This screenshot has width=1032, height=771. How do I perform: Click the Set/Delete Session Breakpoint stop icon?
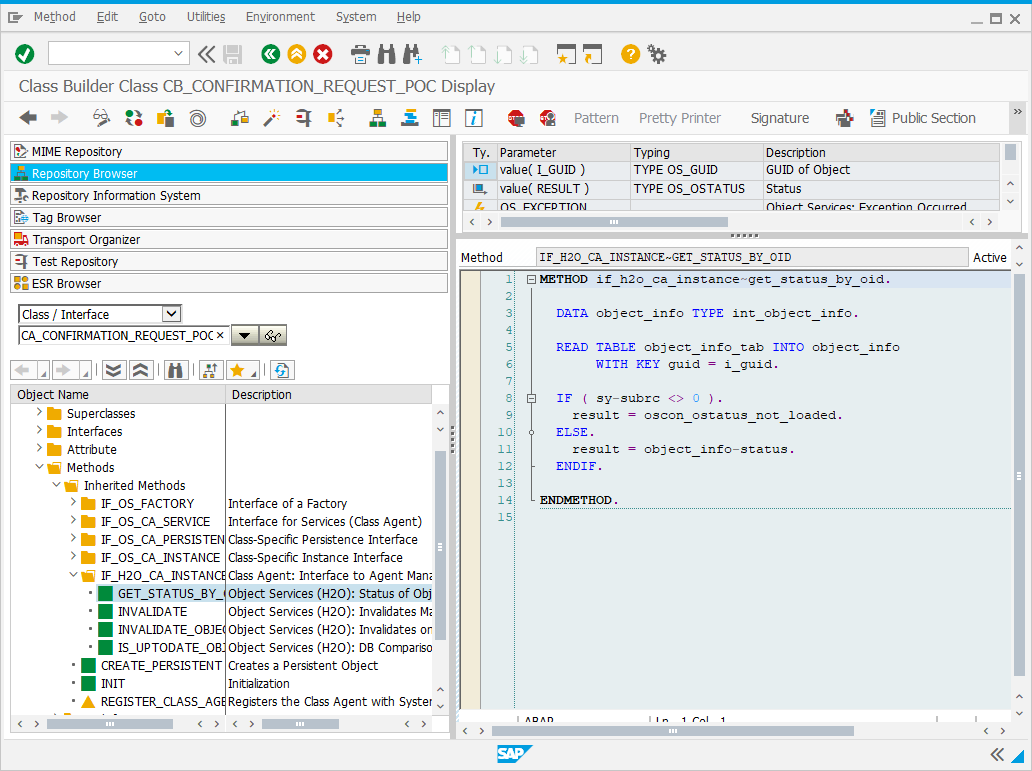click(516, 118)
